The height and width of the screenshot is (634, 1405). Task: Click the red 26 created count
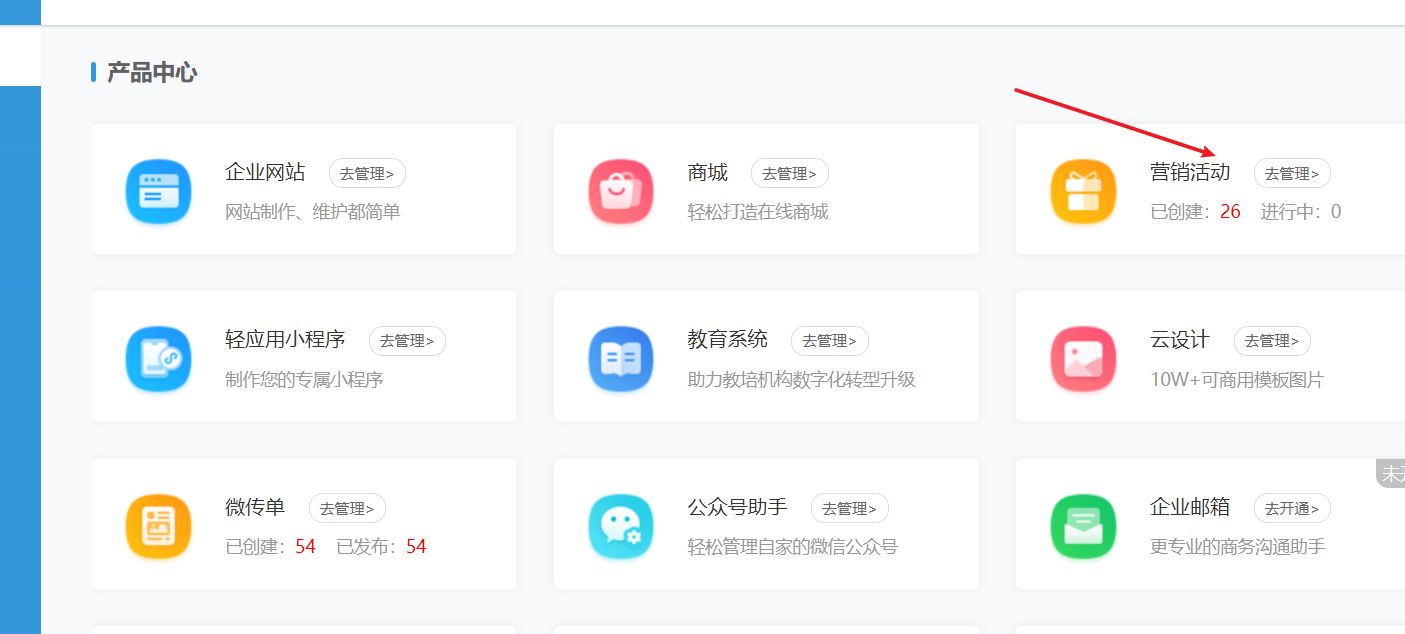click(x=1230, y=211)
